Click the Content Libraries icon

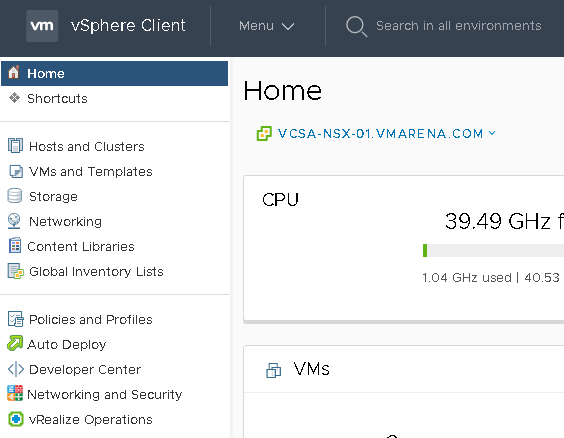click(15, 246)
